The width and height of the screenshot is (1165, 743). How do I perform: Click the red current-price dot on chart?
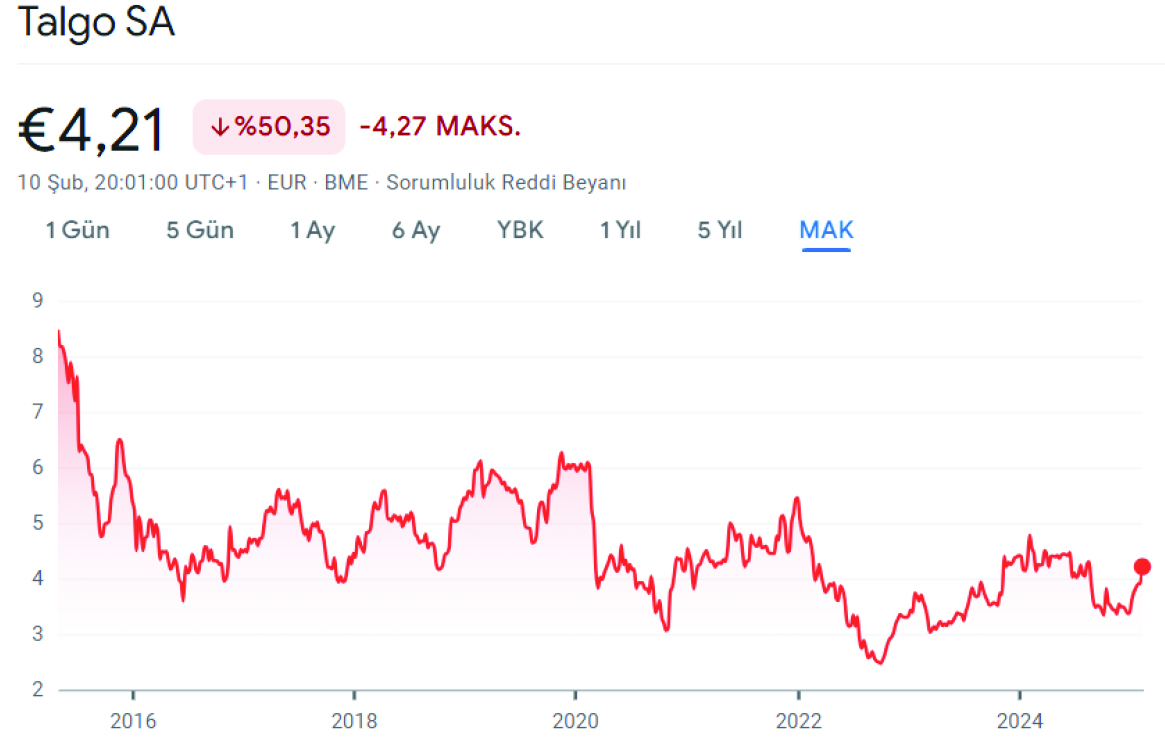click(1142, 567)
